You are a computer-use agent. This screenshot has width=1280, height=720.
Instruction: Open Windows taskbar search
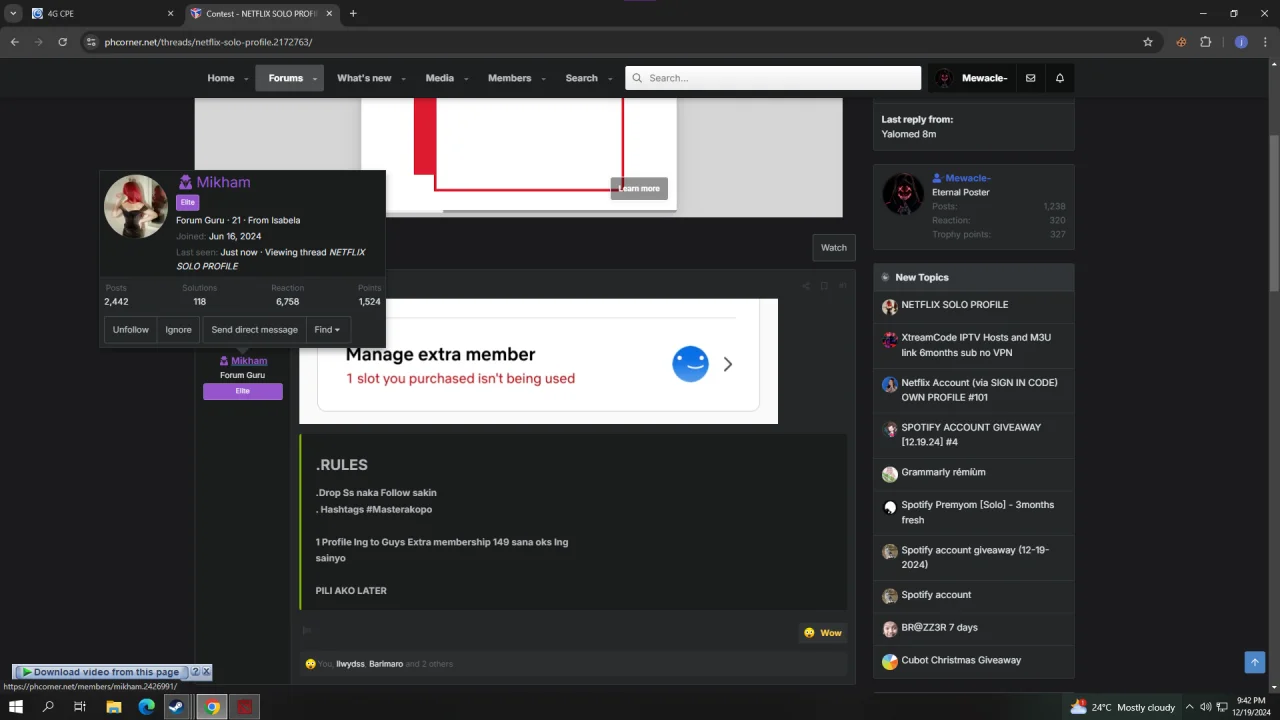point(48,707)
